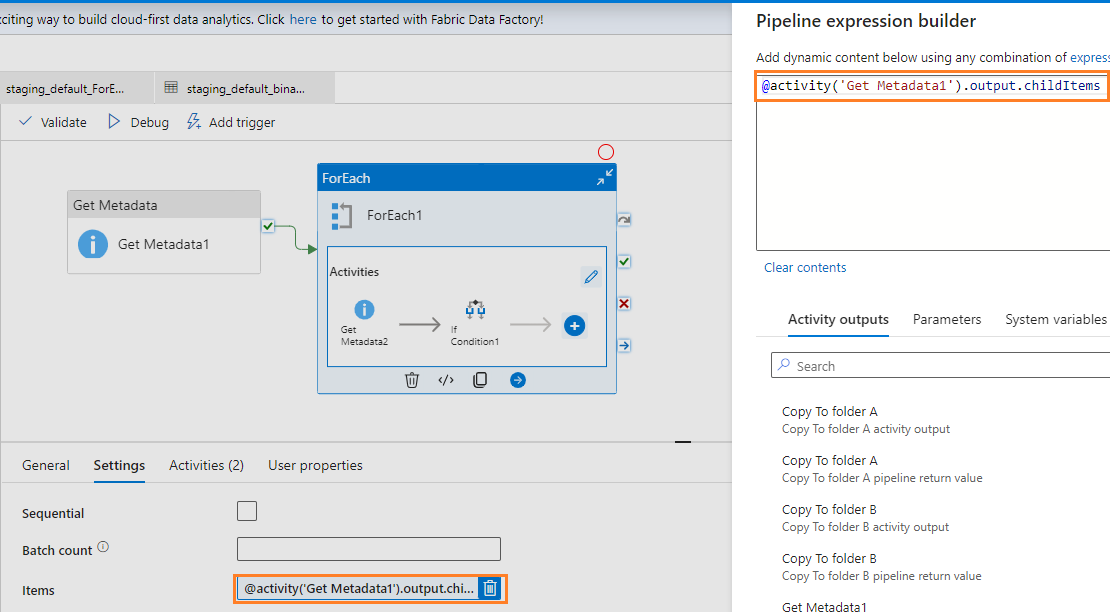The image size is (1110, 612).
Task: Click the 'here' link for Fabric Data Factory
Action: pyautogui.click(x=303, y=20)
